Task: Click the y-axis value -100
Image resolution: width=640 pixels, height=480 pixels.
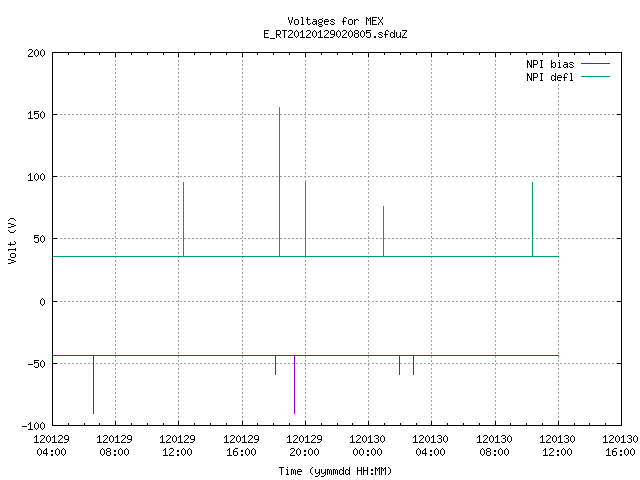Action: click(33, 426)
